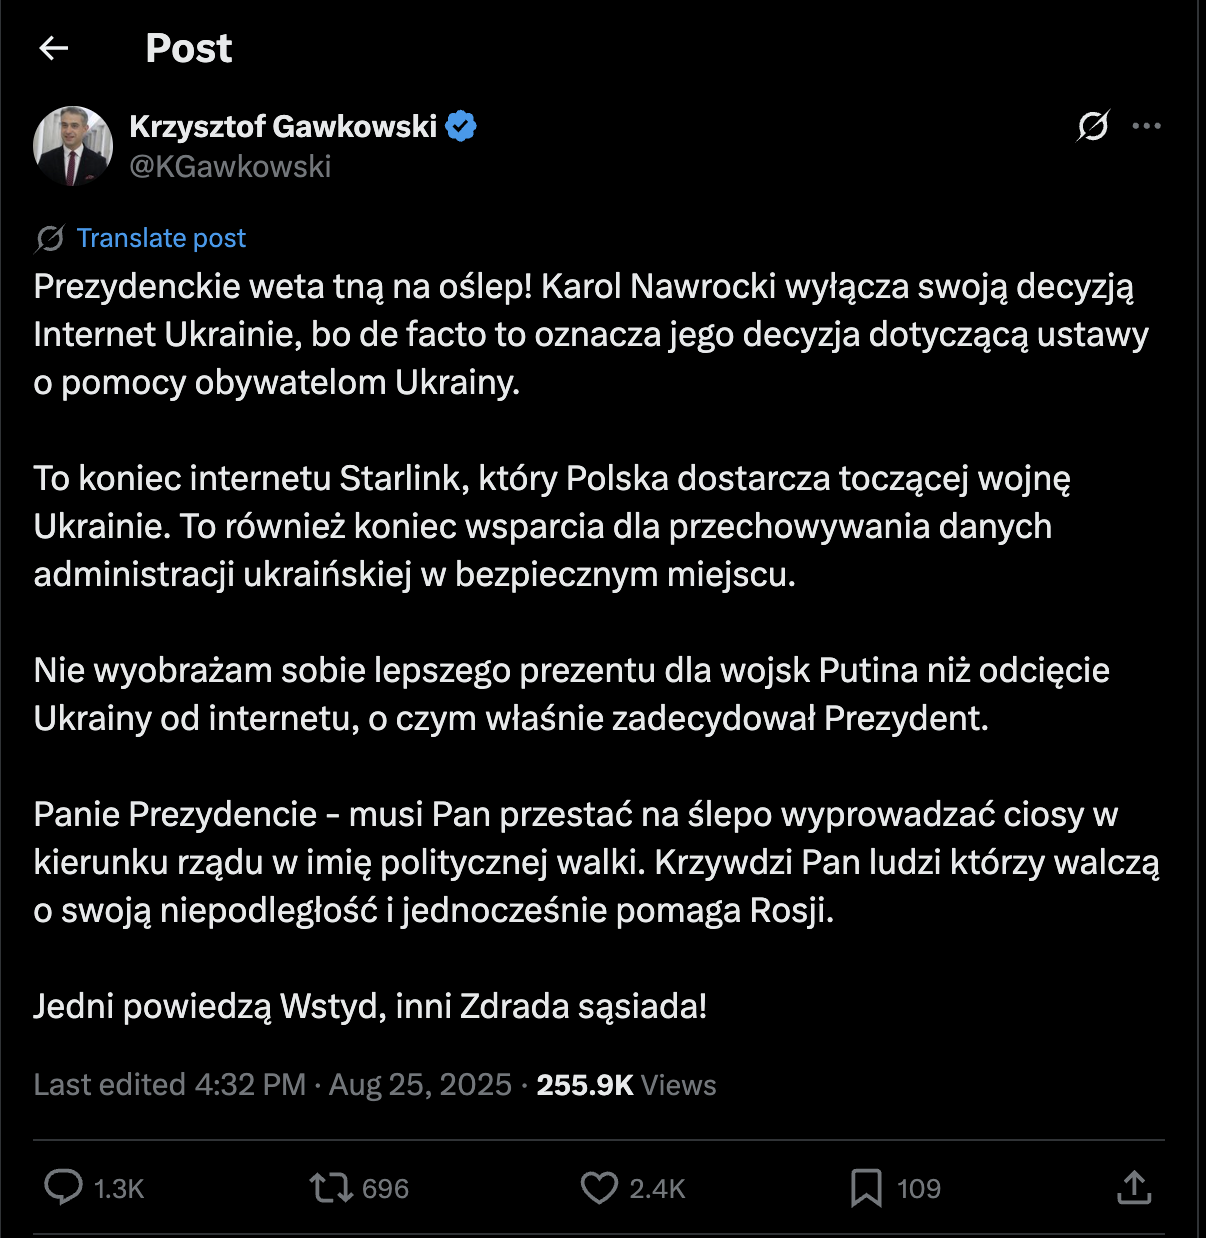Open Grok analysis for this post
1206x1238 pixels.
(1093, 127)
